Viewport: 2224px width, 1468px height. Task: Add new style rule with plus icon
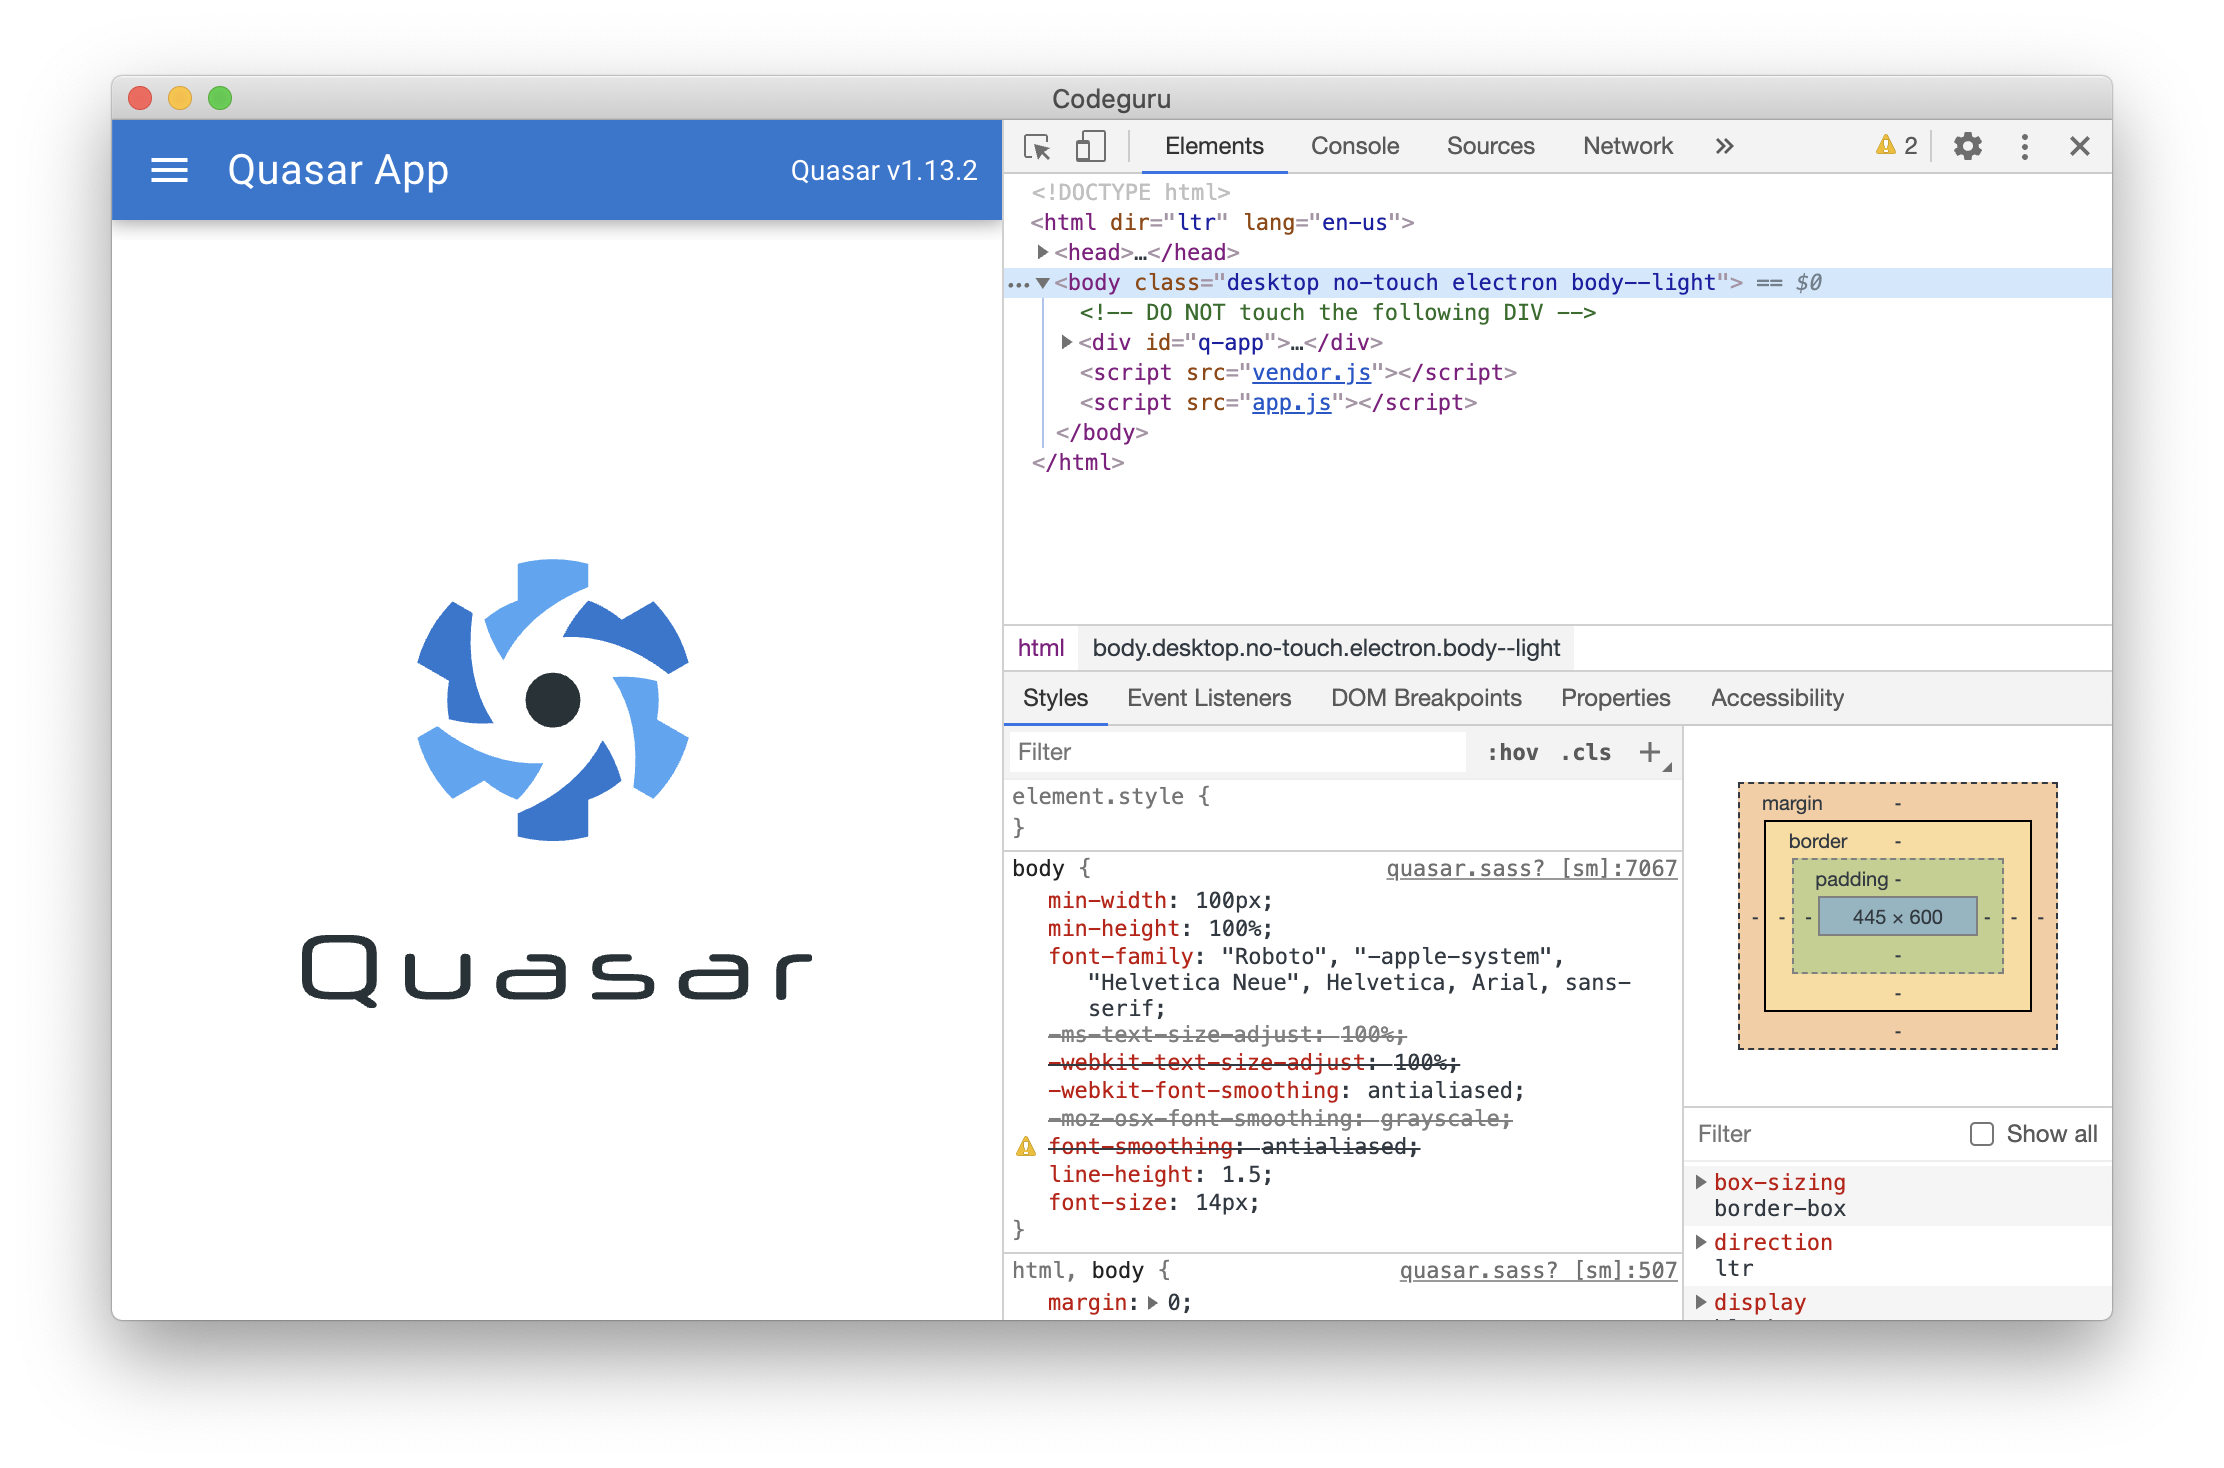(1650, 752)
